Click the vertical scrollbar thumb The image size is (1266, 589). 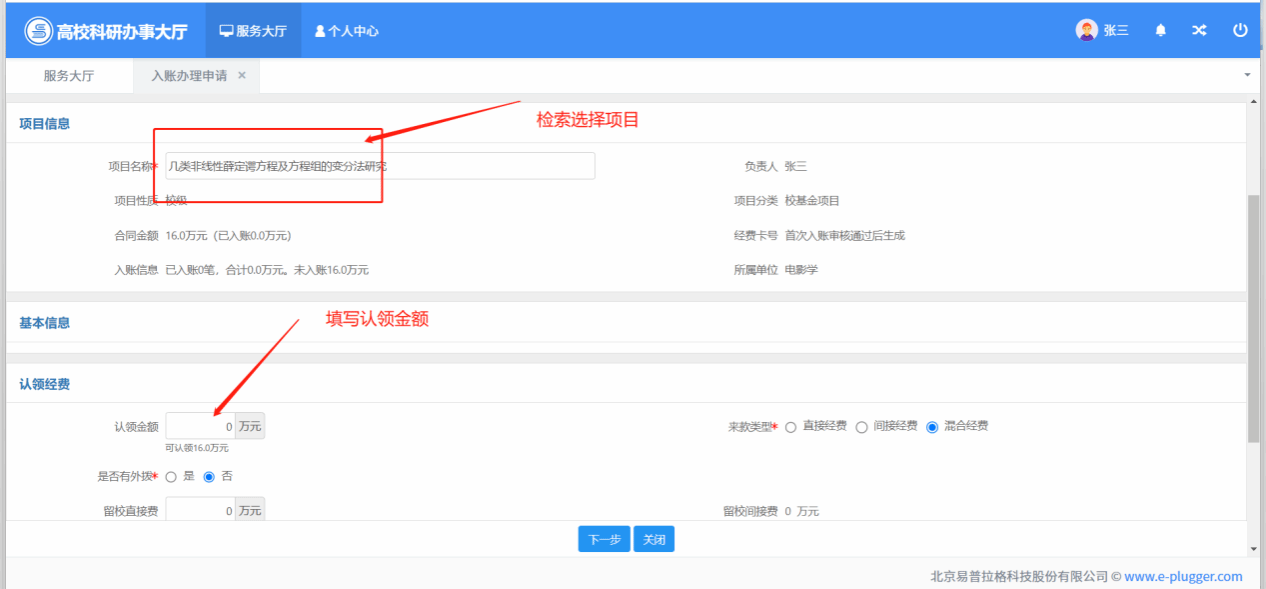1253,317
